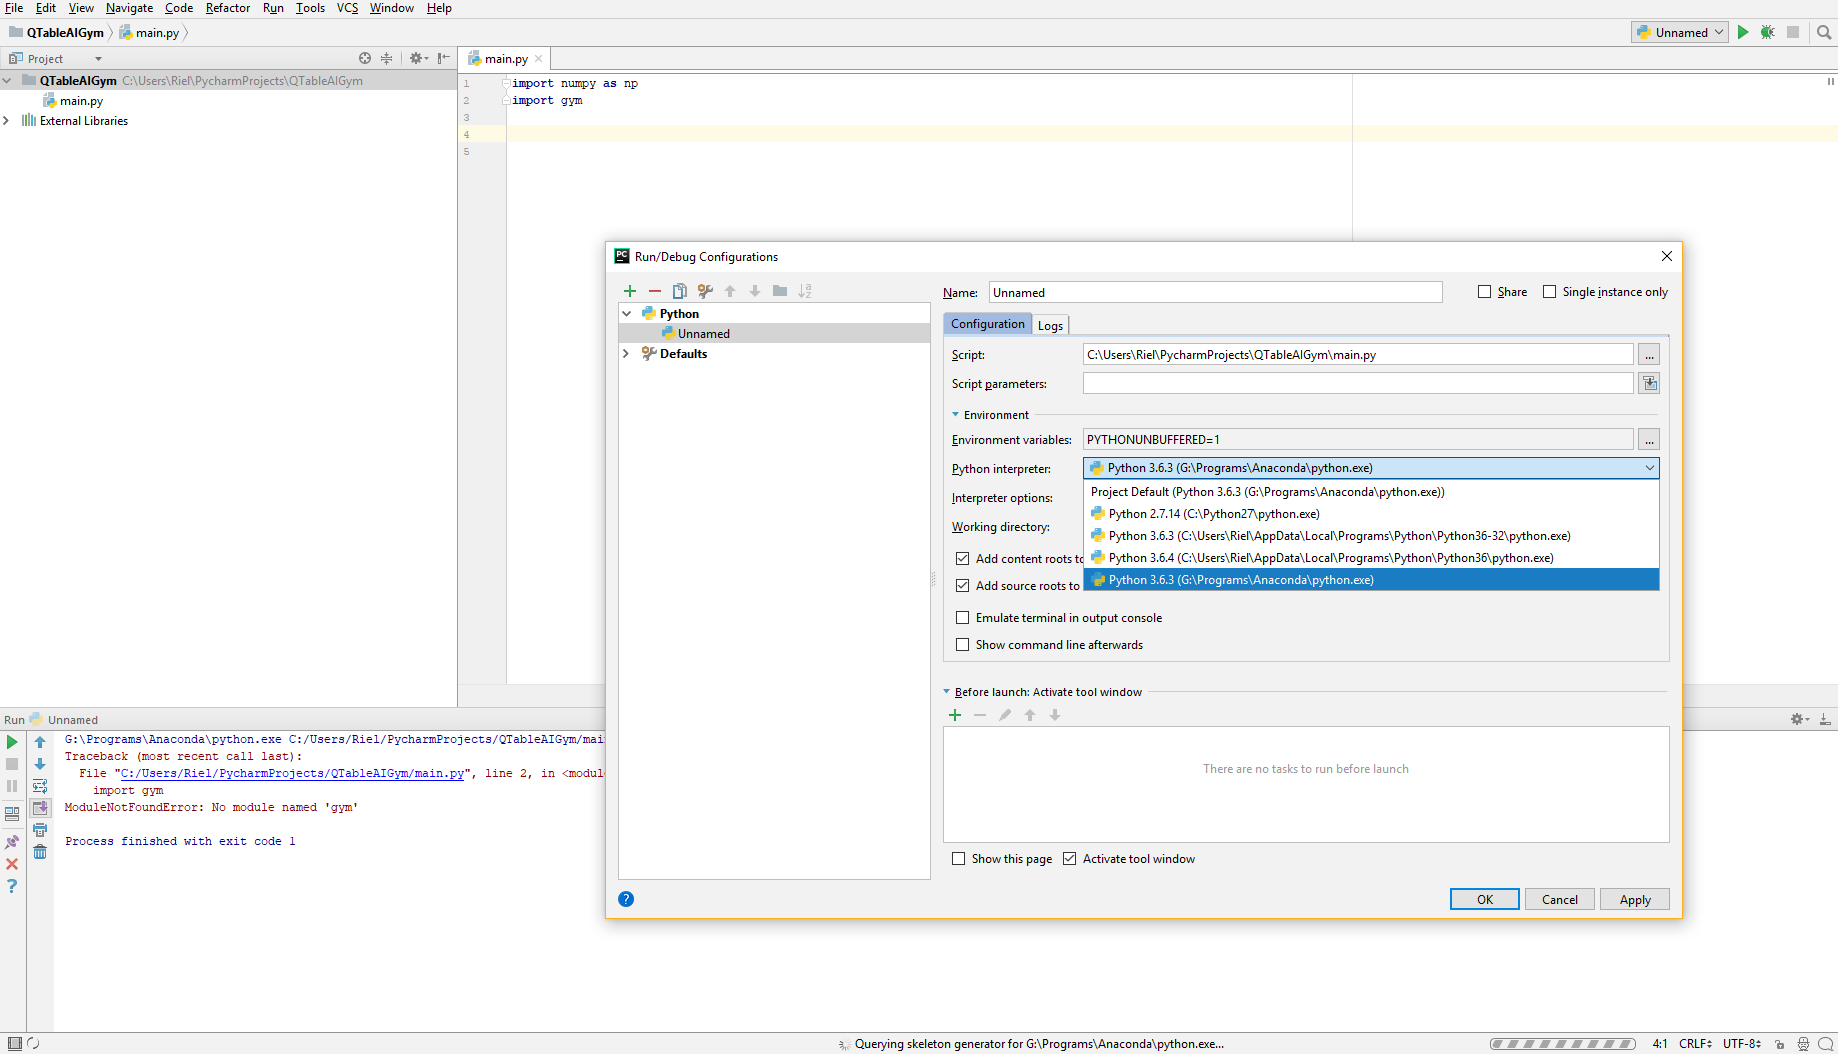Uncheck Add source roots checkbox
The image size is (1838, 1054).
coord(962,585)
